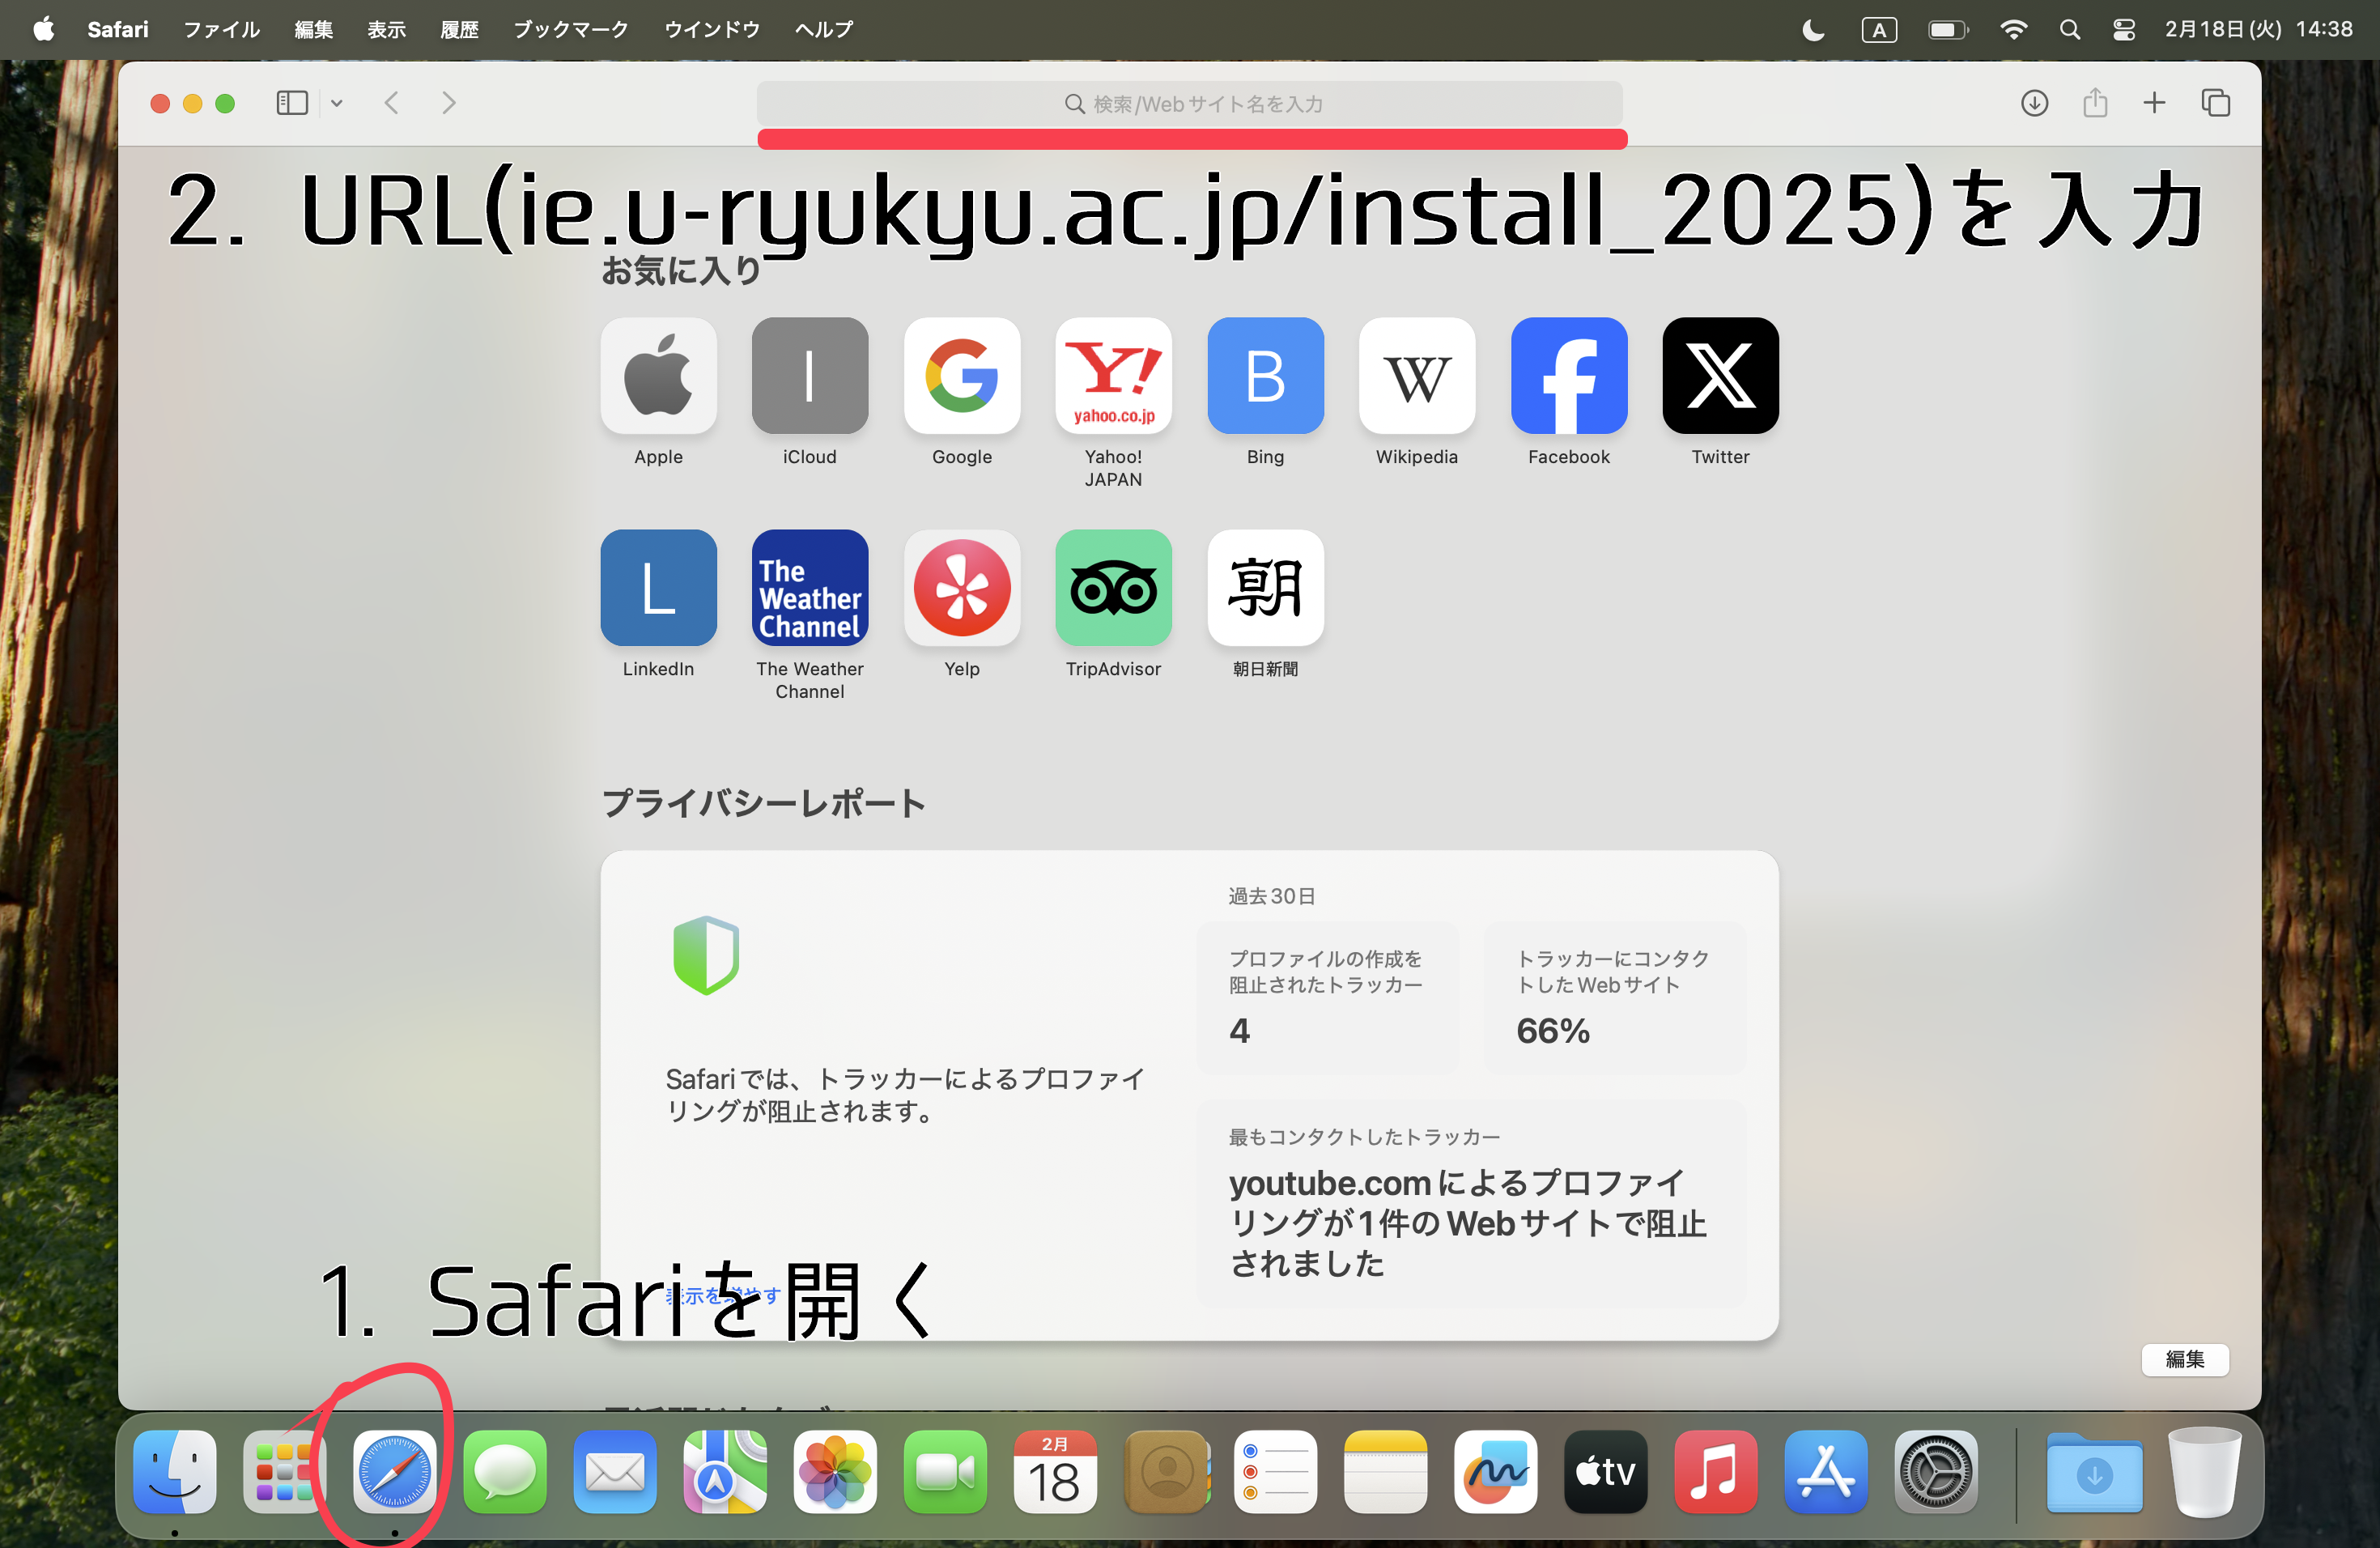Open a new tab with plus button
The image size is (2380, 1548).
pos(2154,103)
